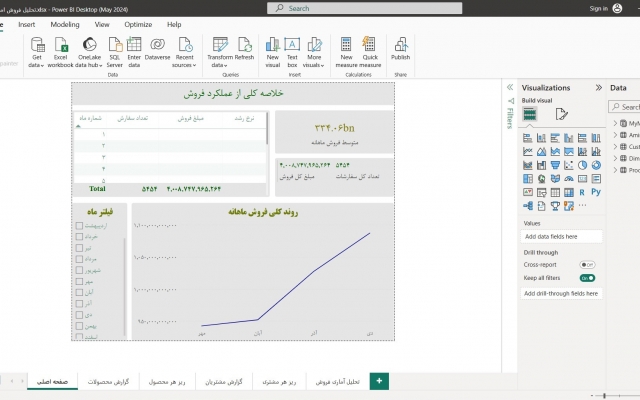
Task: Select the pie chart visual
Action: tap(582, 165)
